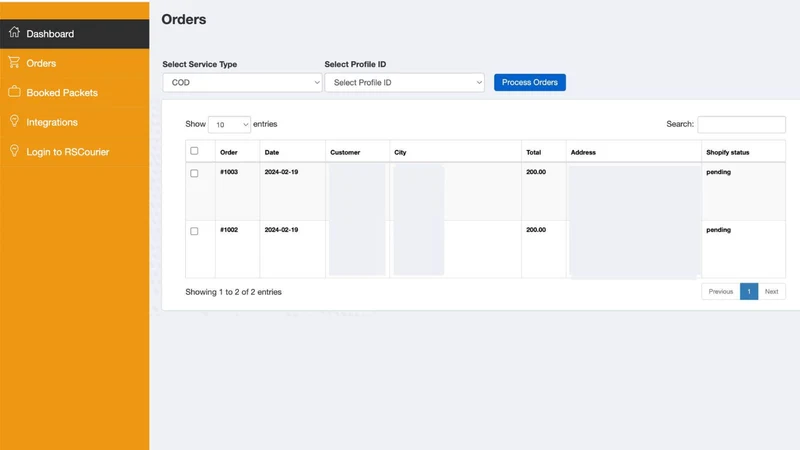Check the box for order #1002
800x450 pixels.
[194, 231]
